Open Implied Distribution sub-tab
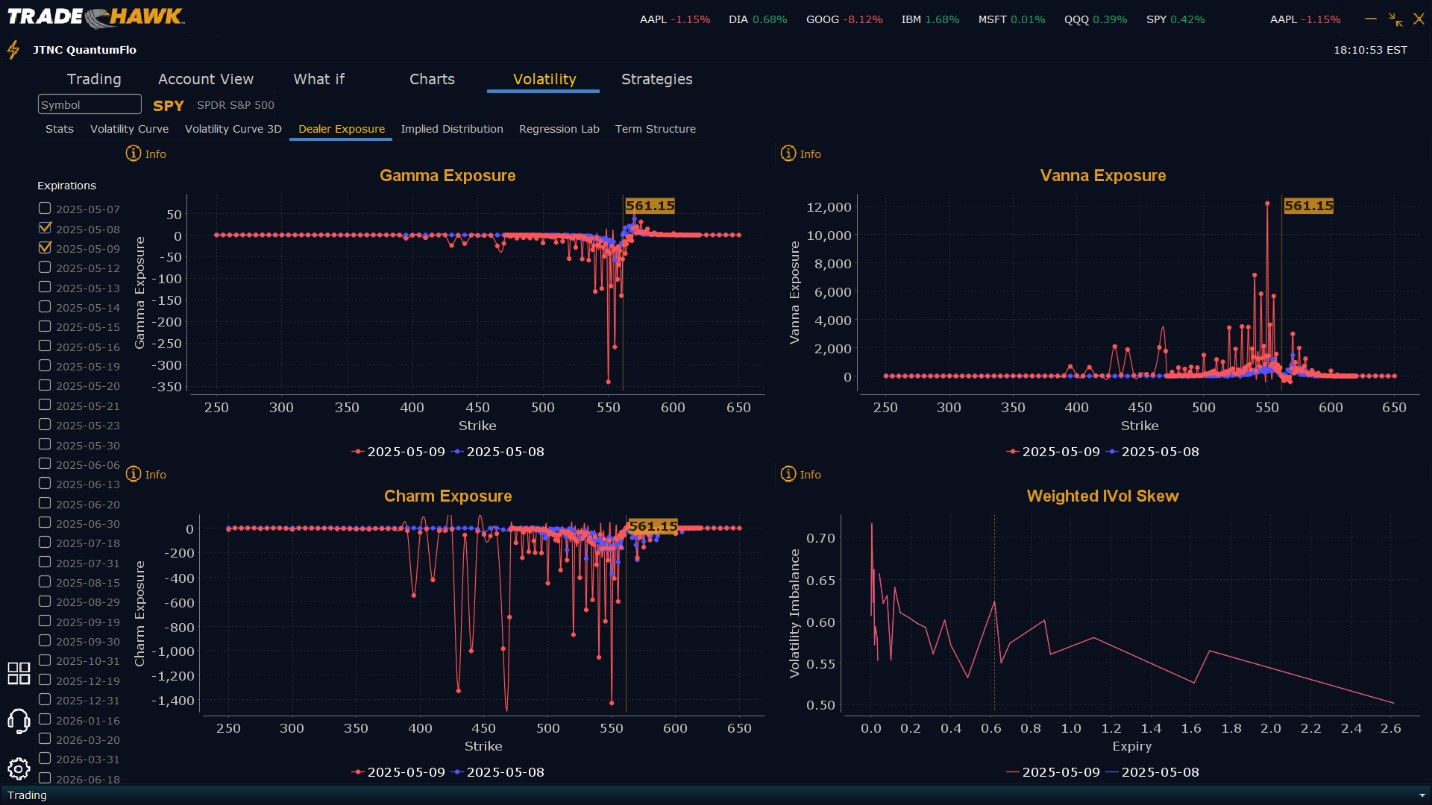1432x805 pixels. [x=452, y=129]
